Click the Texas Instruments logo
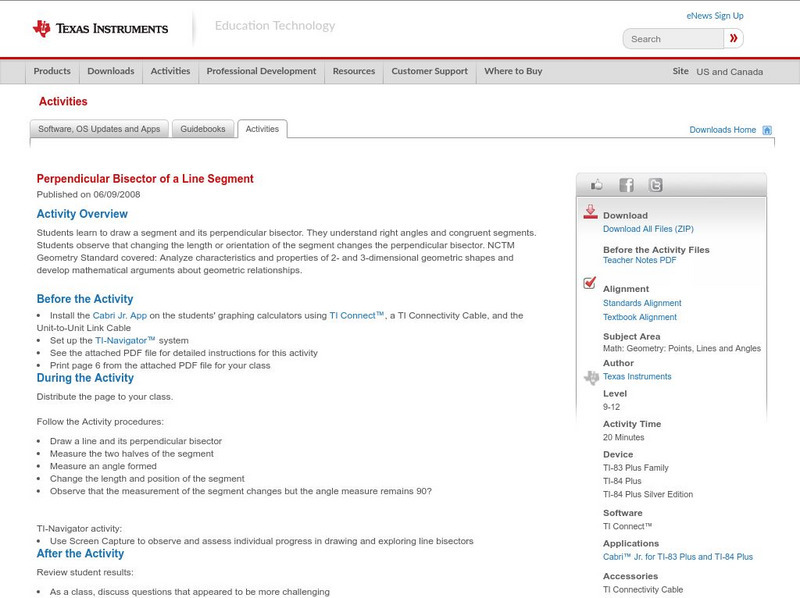The image size is (800, 598). (x=101, y=29)
